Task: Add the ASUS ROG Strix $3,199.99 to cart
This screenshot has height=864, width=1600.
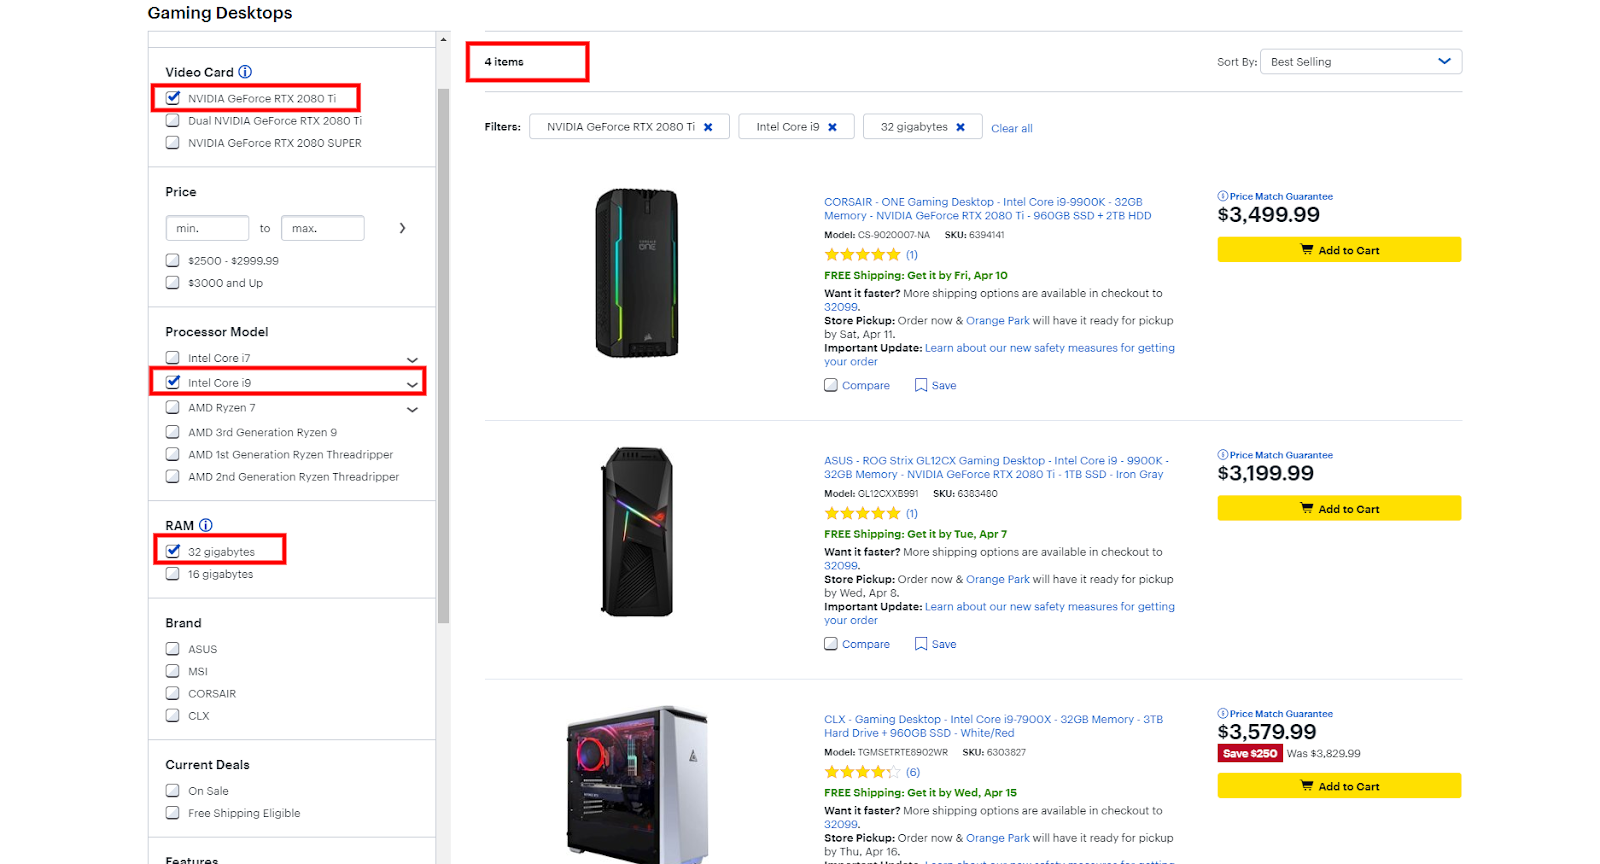Action: 1339,509
